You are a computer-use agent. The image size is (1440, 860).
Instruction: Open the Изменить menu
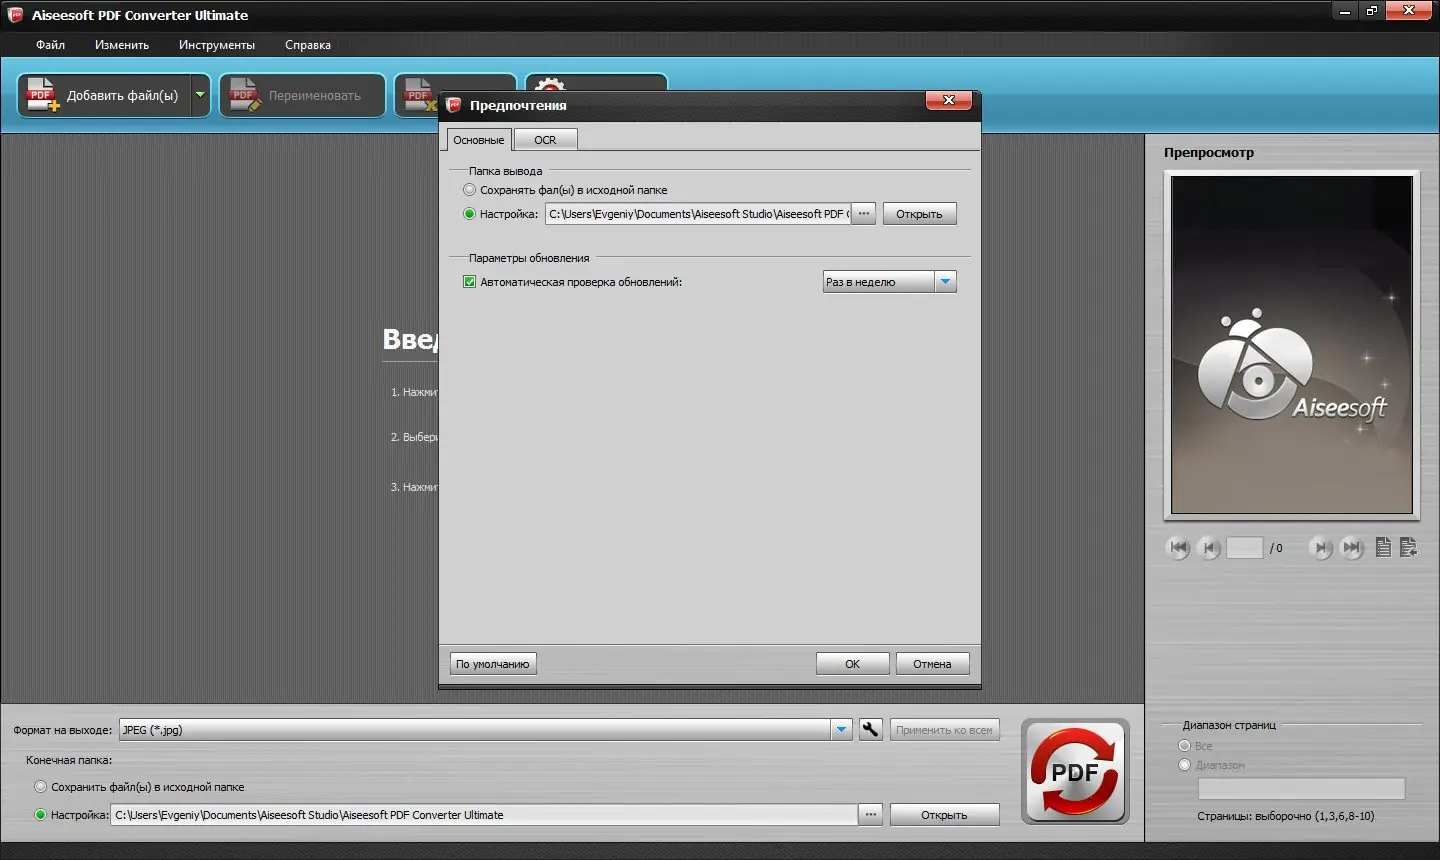tap(122, 45)
